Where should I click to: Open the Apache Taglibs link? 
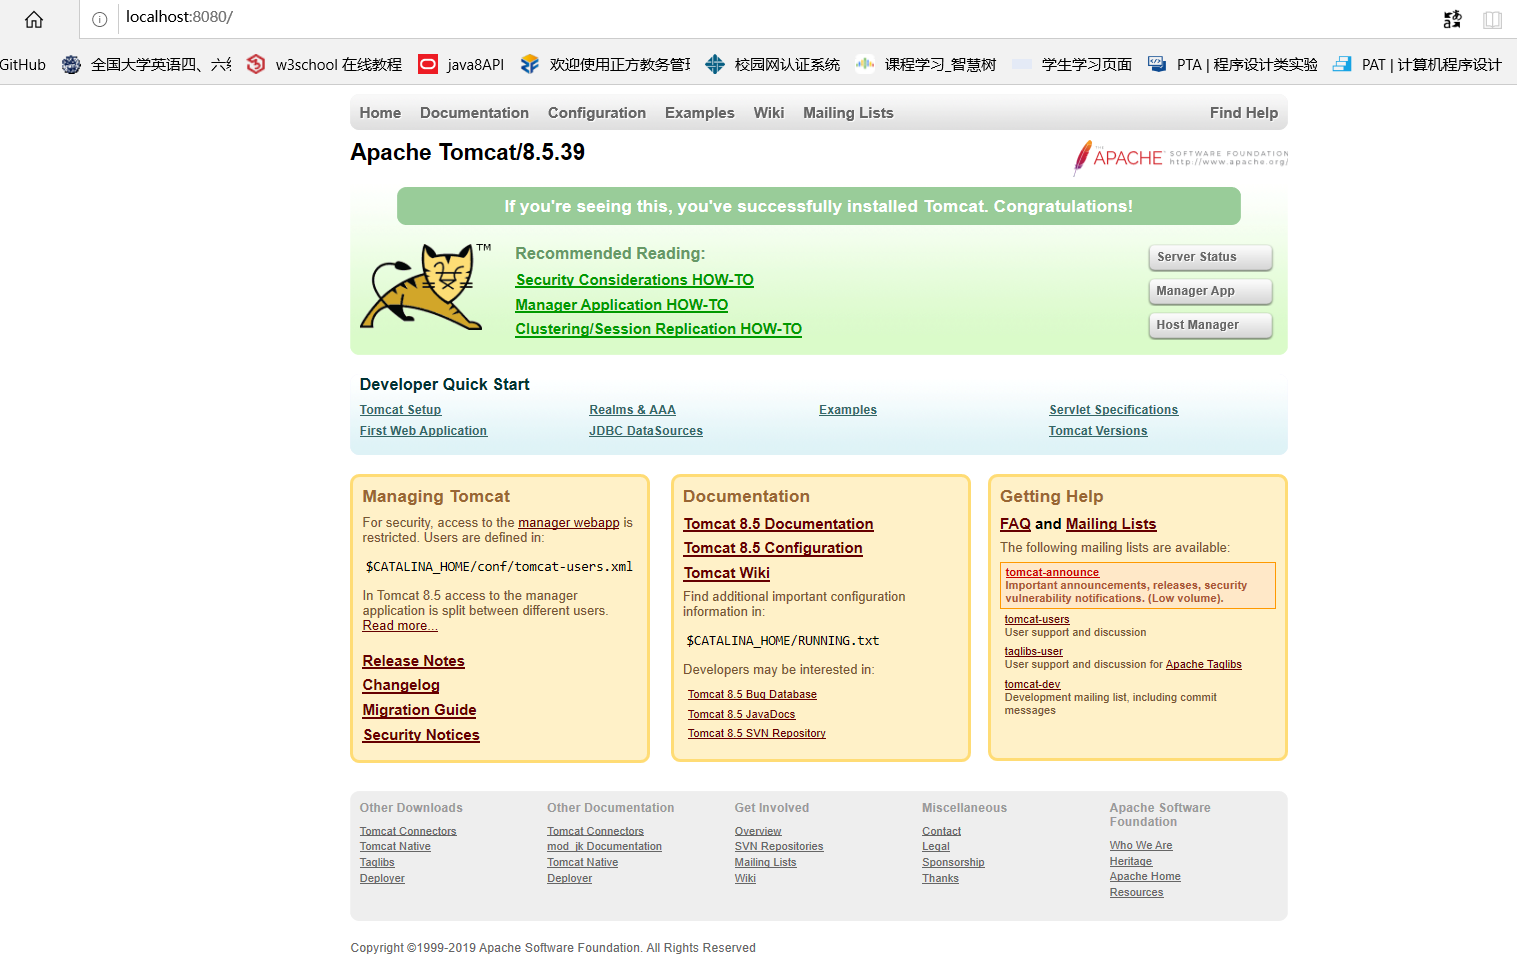pos(1204,665)
